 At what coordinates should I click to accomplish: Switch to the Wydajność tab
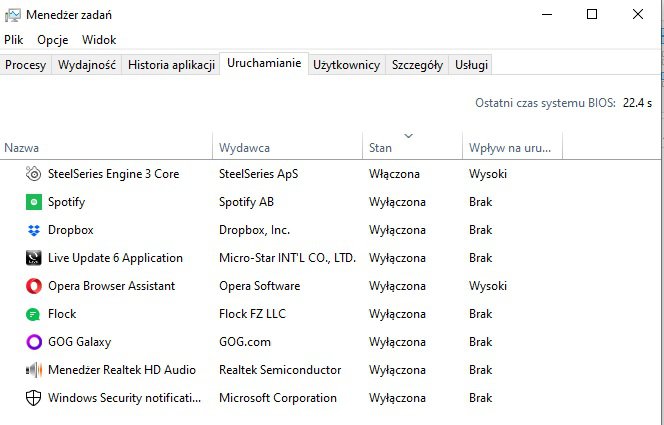coord(87,65)
